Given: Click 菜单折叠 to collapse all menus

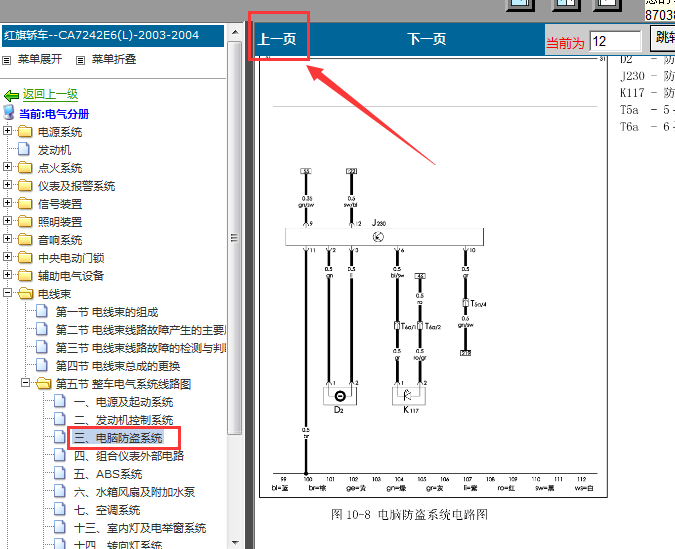Looking at the screenshot, I should click(114, 59).
